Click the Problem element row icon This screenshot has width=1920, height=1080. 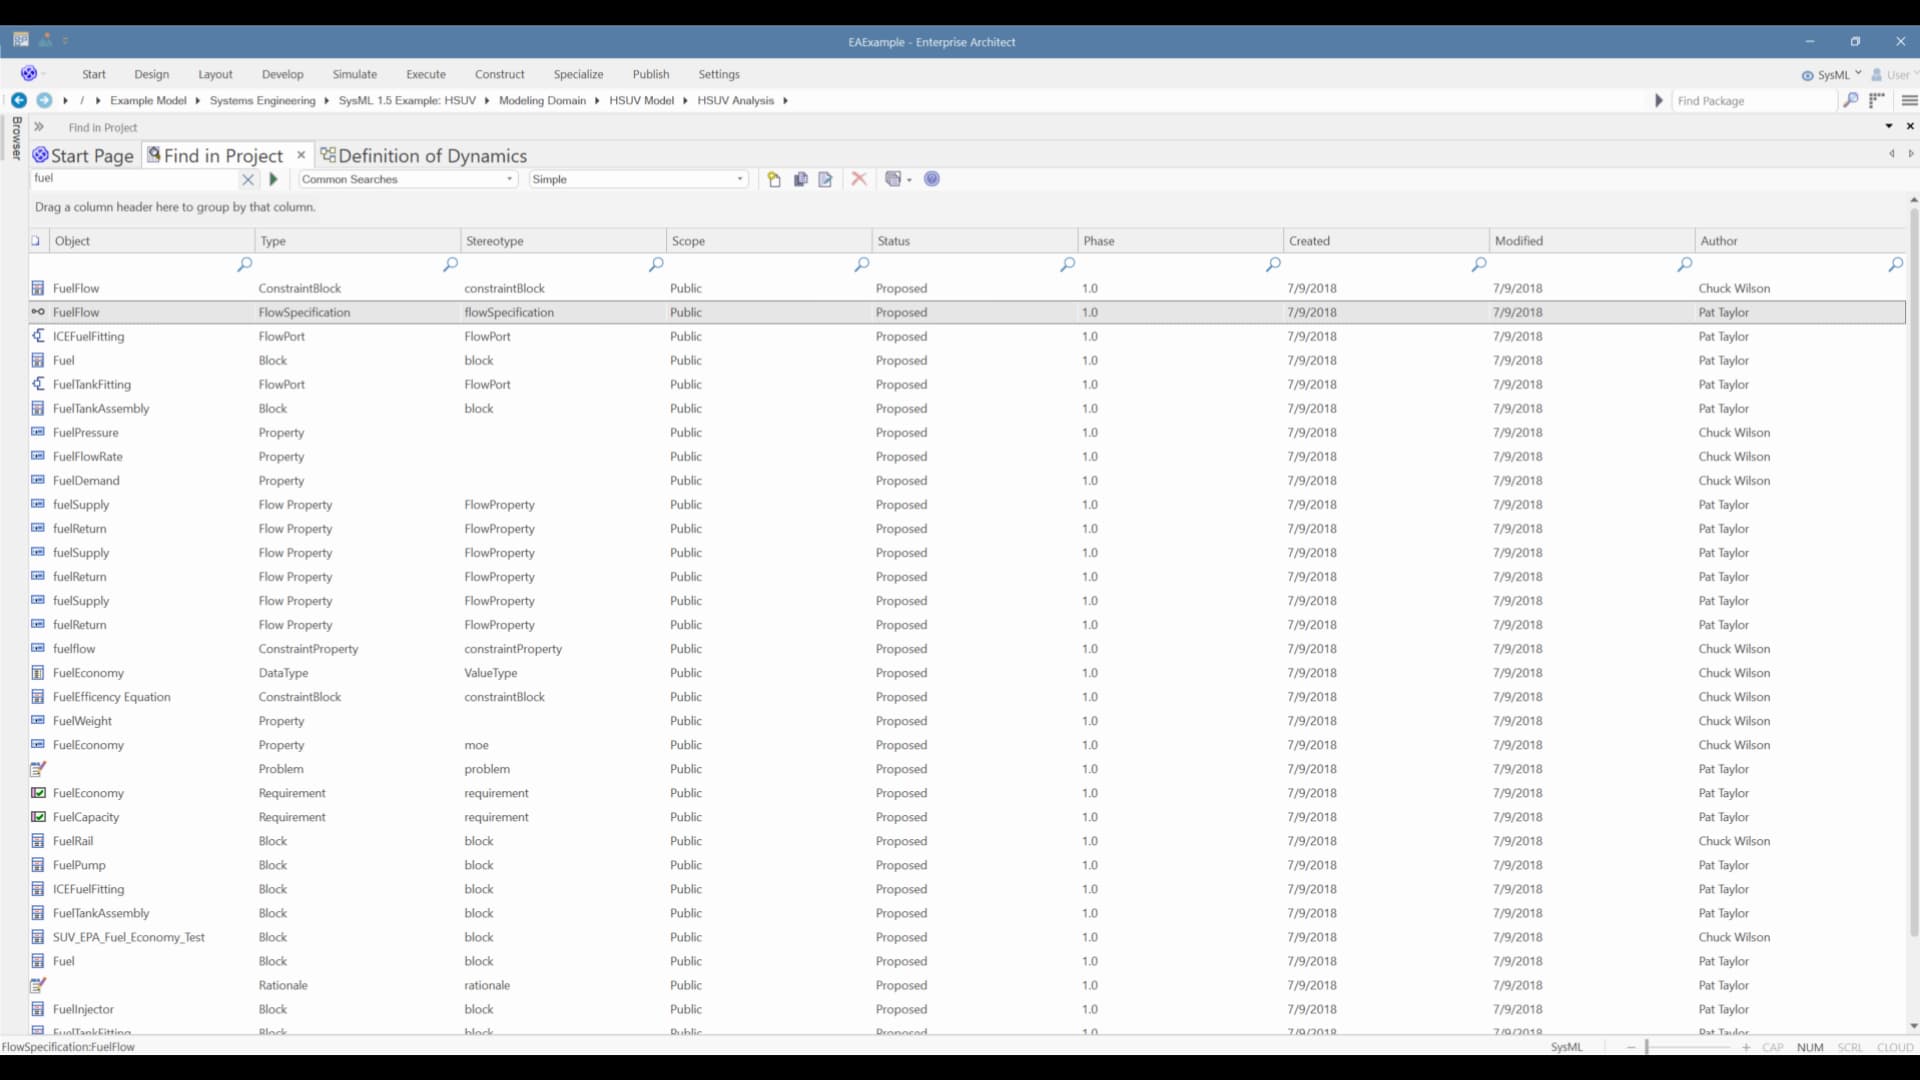click(x=38, y=769)
